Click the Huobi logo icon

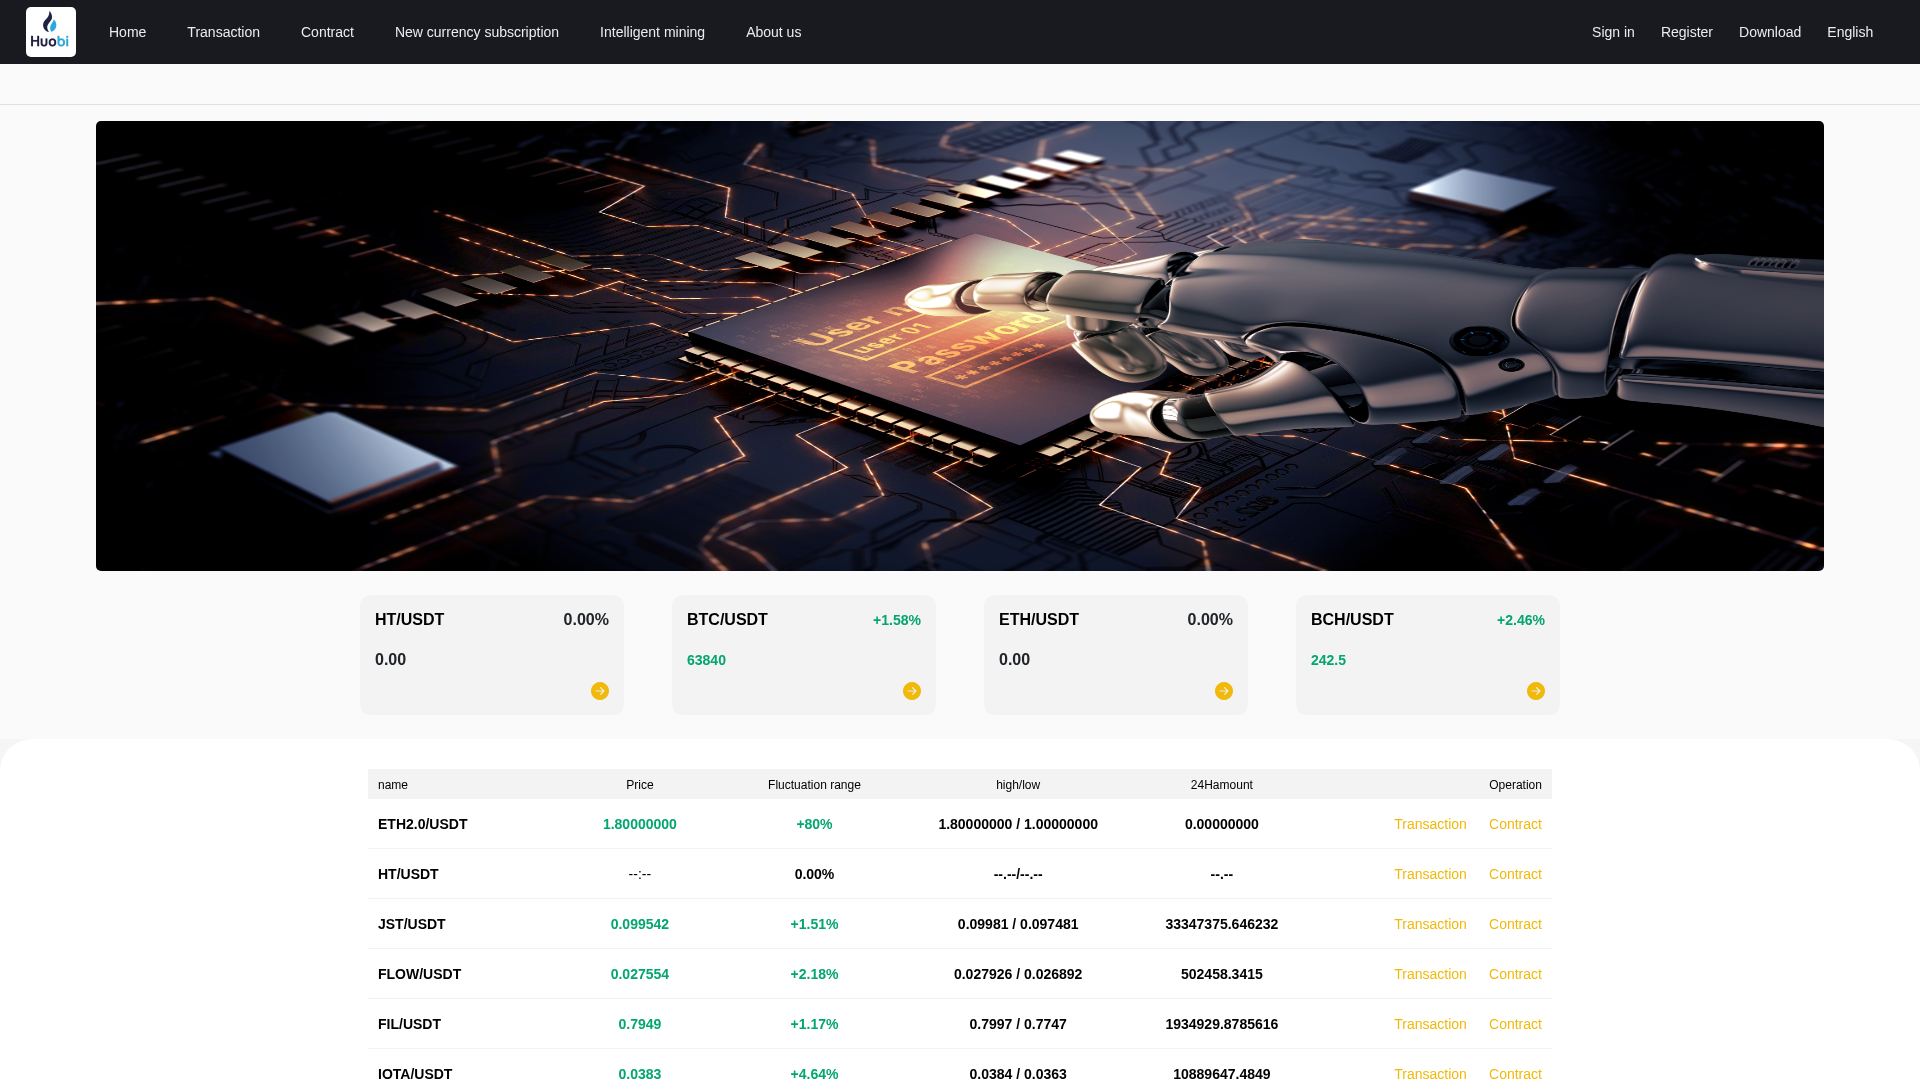51,32
